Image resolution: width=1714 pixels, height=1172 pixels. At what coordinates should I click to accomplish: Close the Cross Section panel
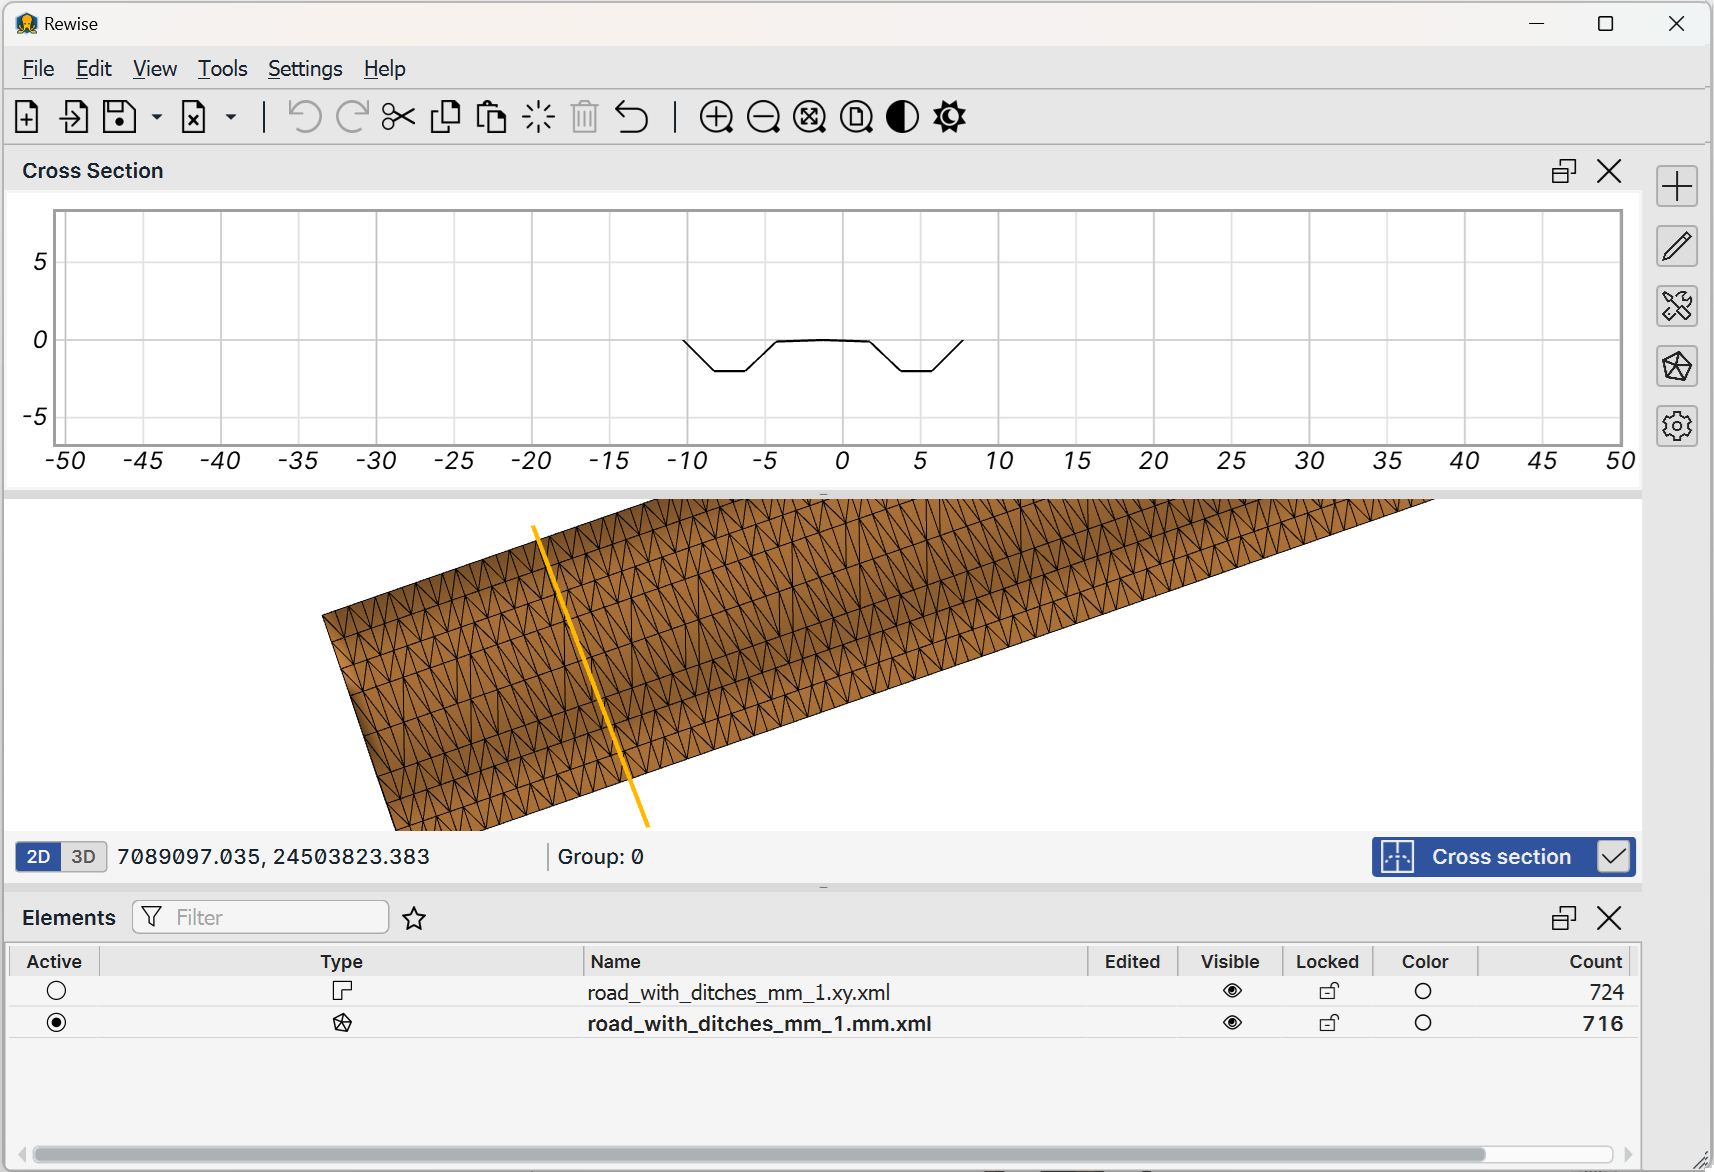coord(1609,171)
